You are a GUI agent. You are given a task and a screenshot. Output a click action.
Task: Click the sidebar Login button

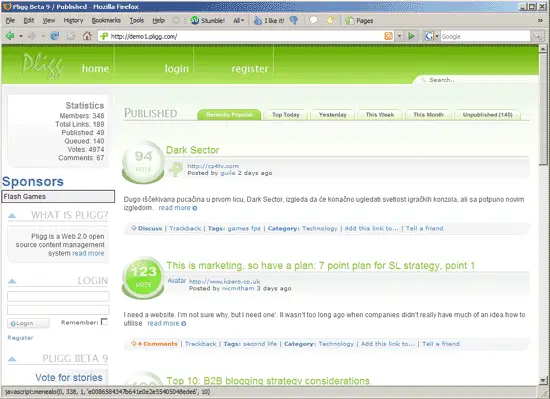tap(28, 323)
